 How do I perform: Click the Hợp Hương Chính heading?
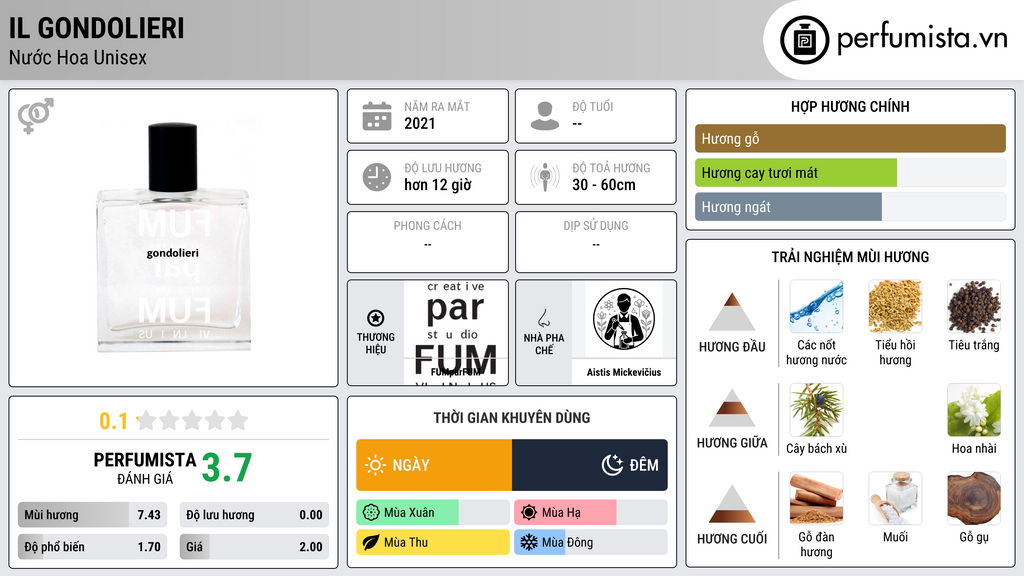850,106
